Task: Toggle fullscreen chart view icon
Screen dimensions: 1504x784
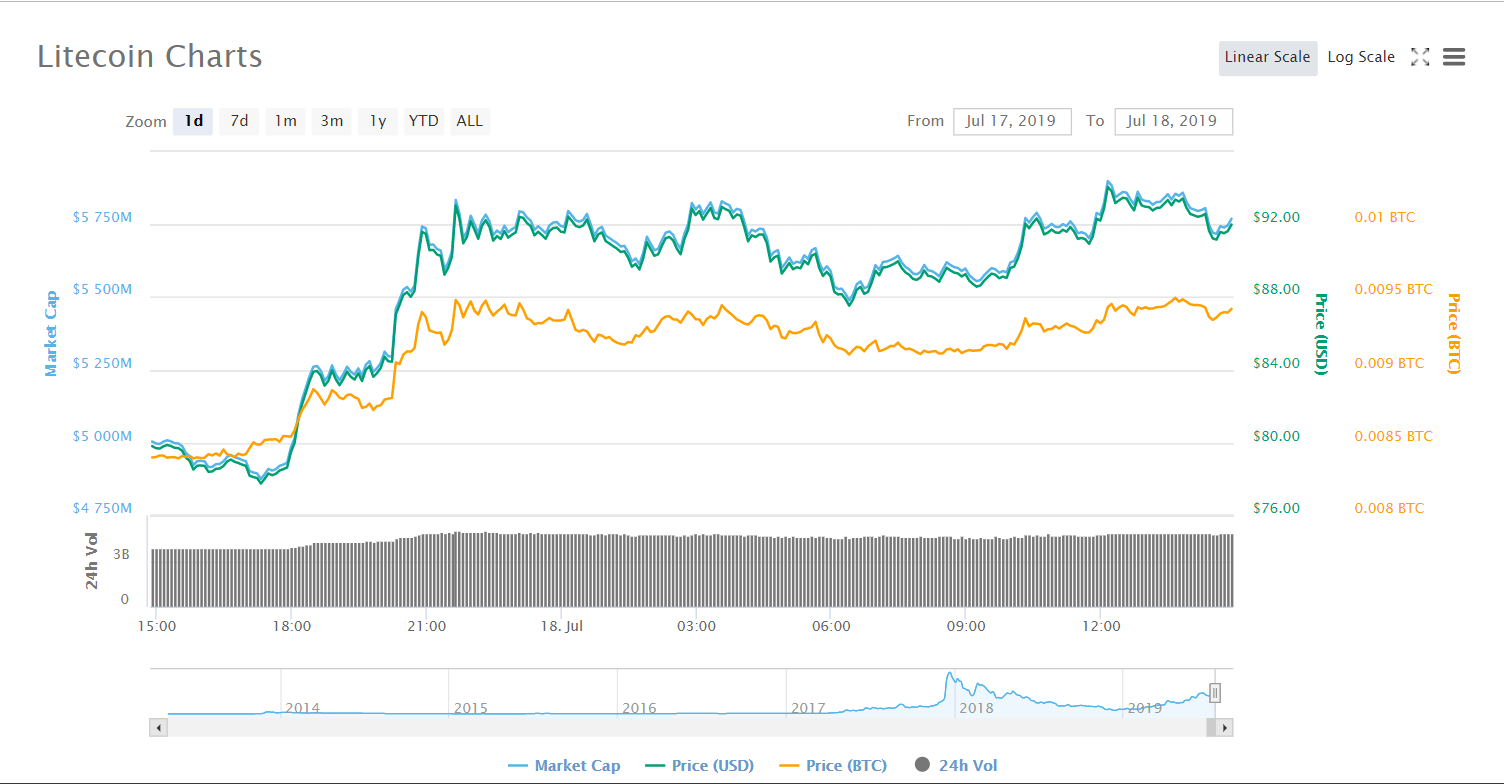Action: click(x=1420, y=57)
